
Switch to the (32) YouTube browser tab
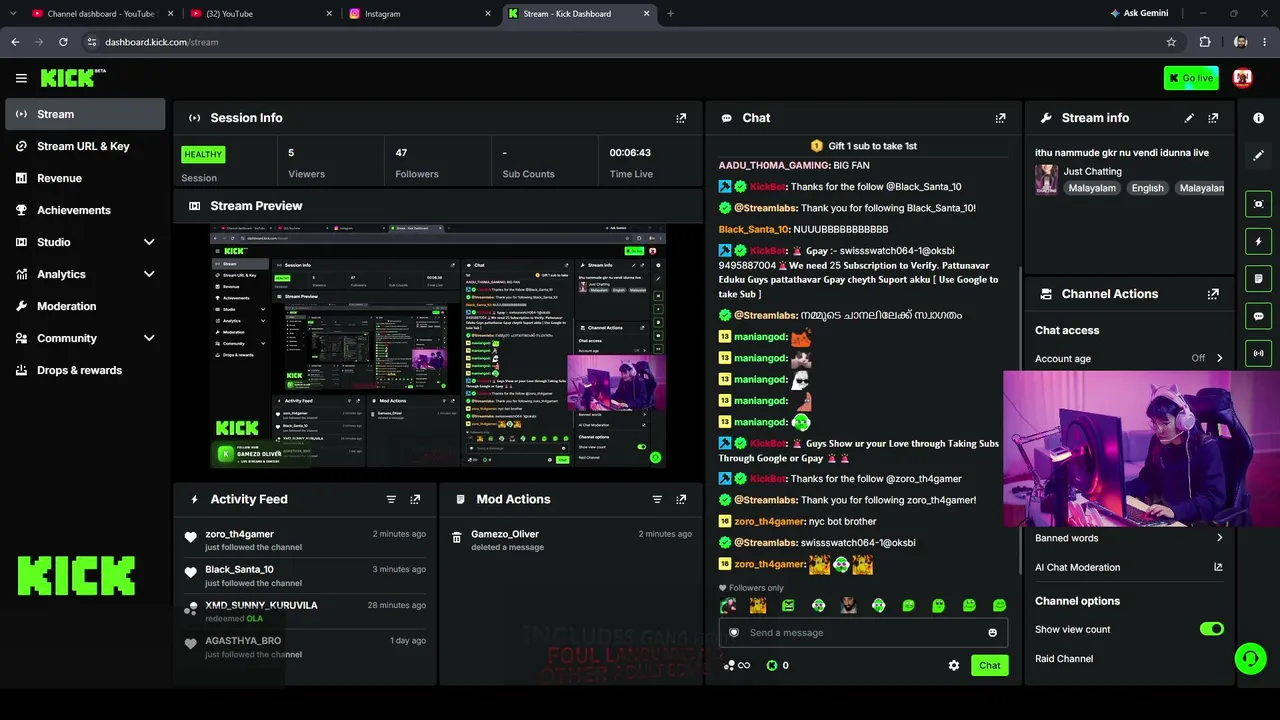[261, 14]
